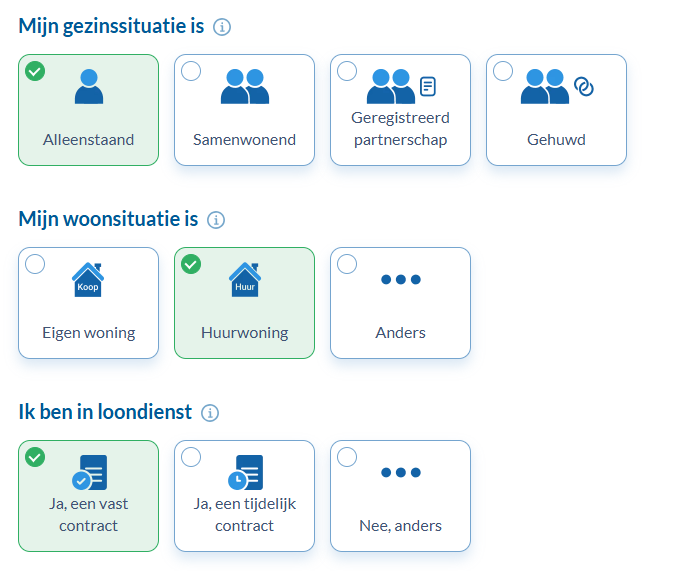
Task: Select the Nee, anders radio button
Action: point(347,457)
